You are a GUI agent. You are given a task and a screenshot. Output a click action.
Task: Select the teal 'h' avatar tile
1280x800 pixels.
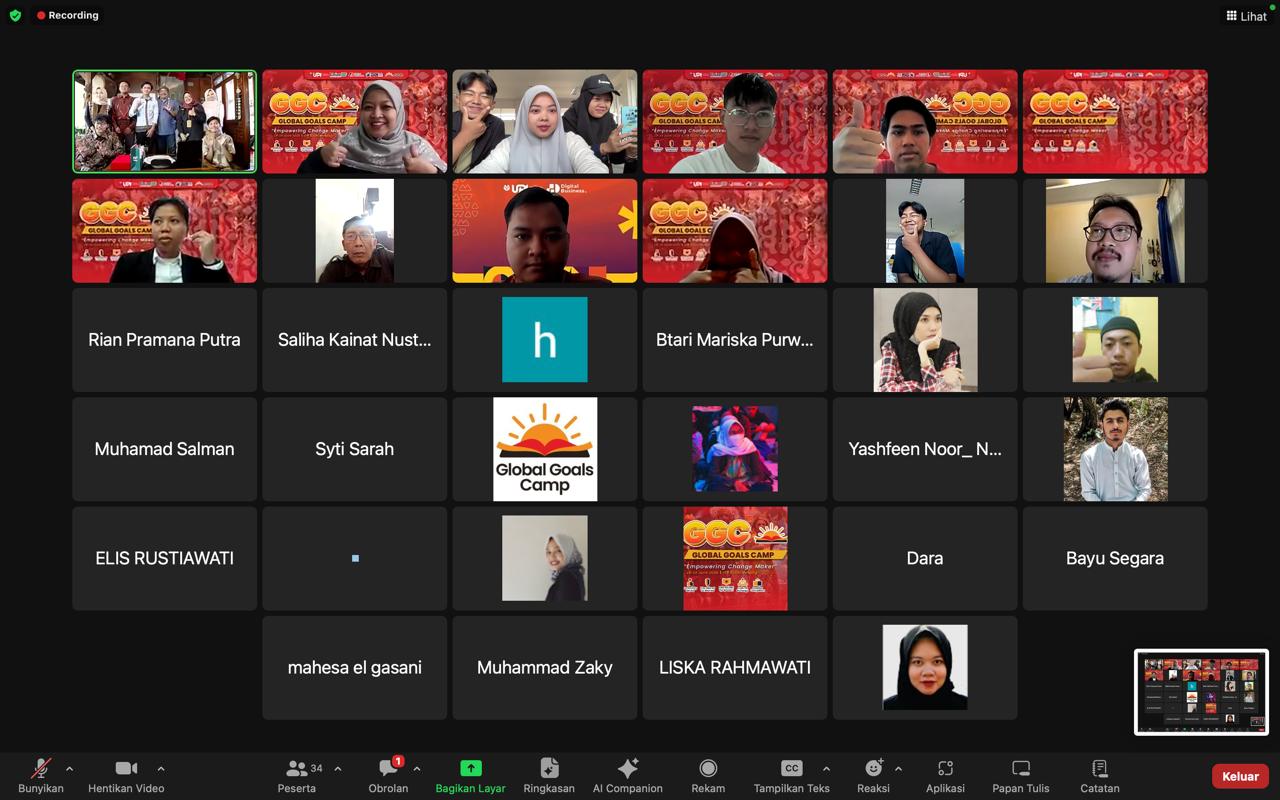tap(544, 340)
